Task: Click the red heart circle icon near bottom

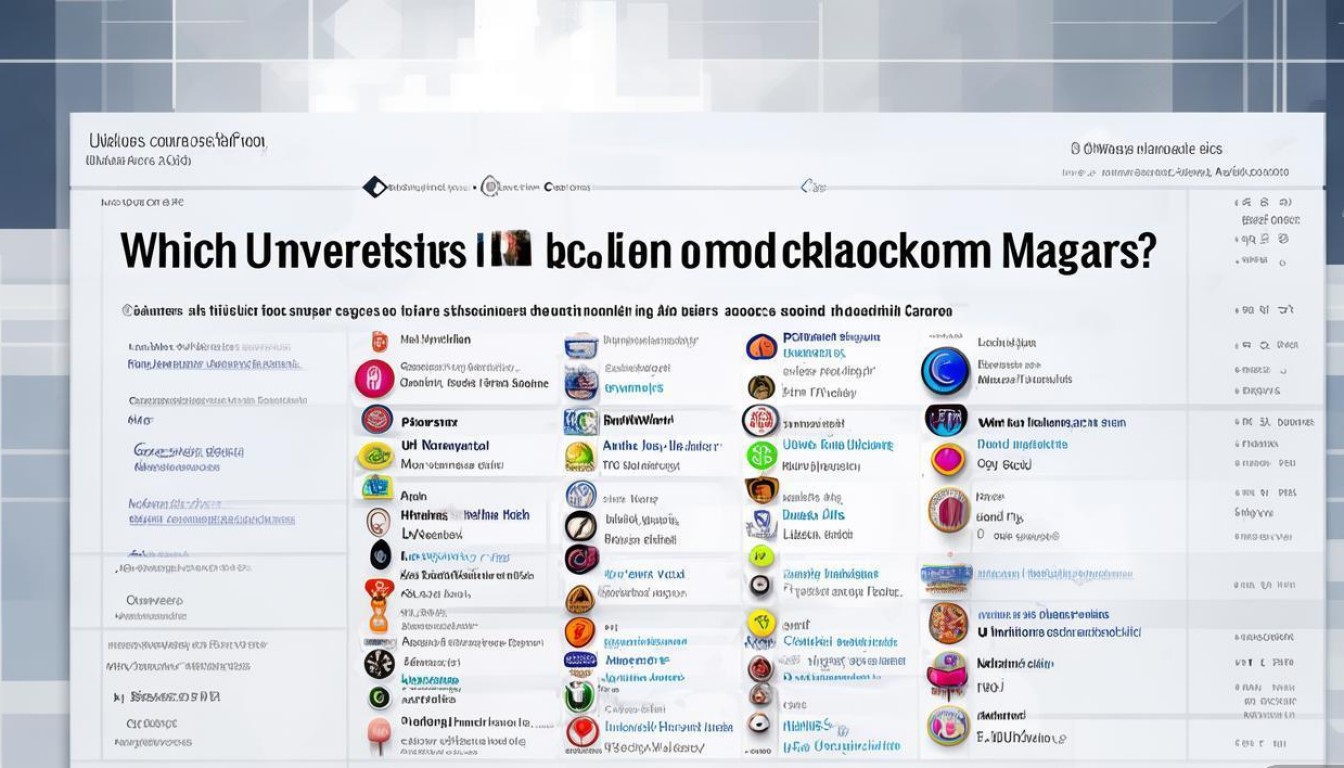Action: tap(582, 732)
